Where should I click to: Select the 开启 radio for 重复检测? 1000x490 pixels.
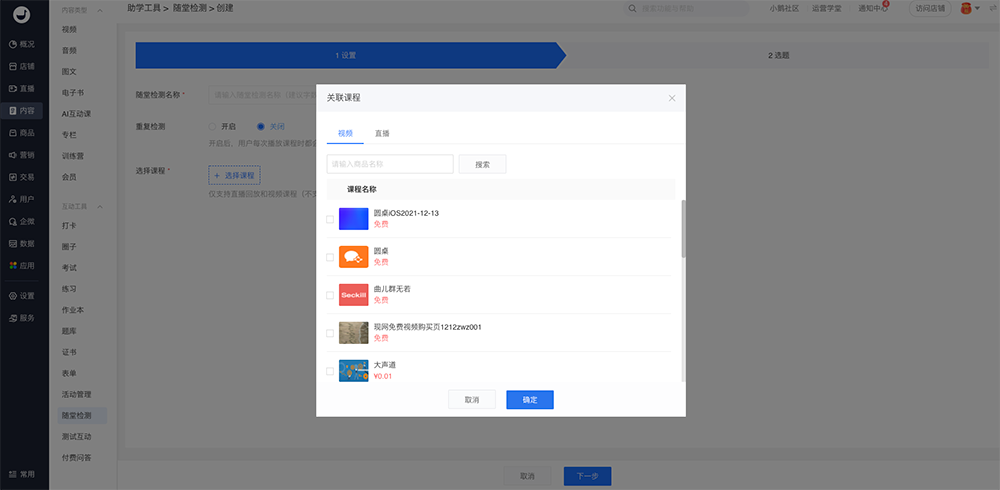pos(213,127)
